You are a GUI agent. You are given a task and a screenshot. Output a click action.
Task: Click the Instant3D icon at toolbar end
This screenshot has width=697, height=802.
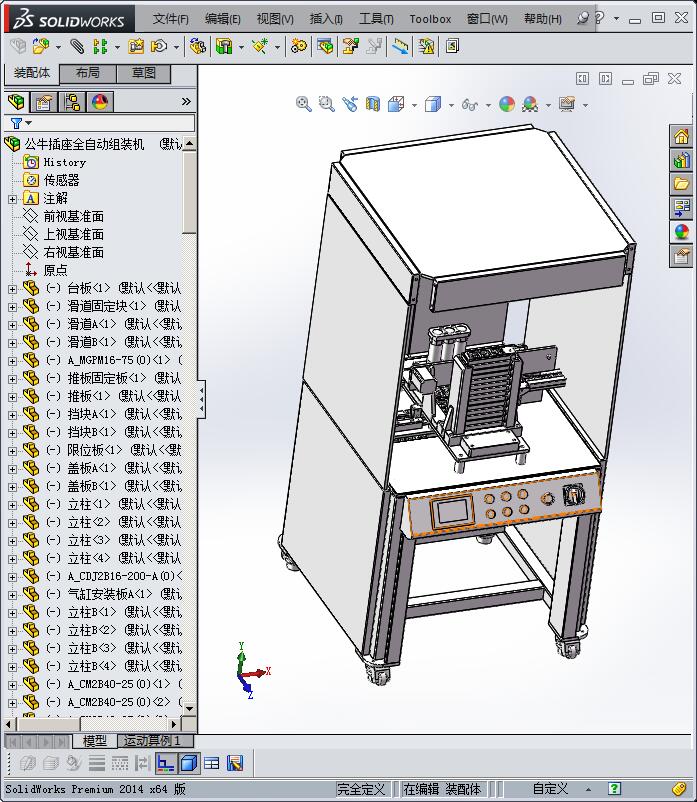click(452, 47)
